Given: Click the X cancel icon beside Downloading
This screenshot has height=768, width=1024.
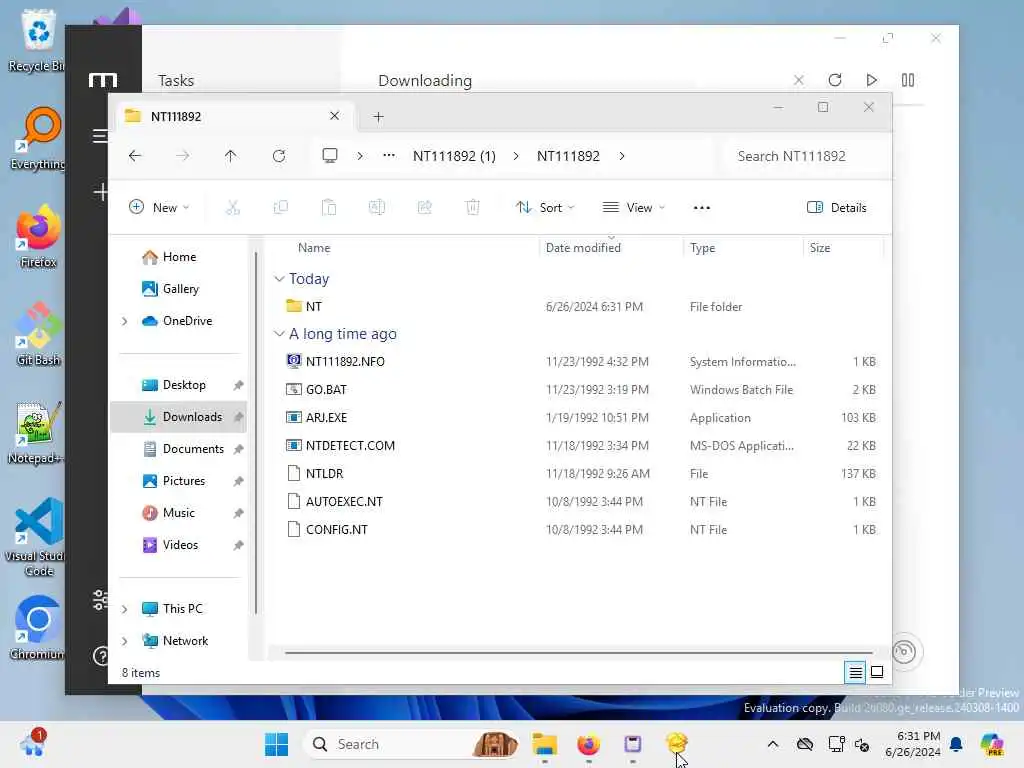Looking at the screenshot, I should 799,80.
